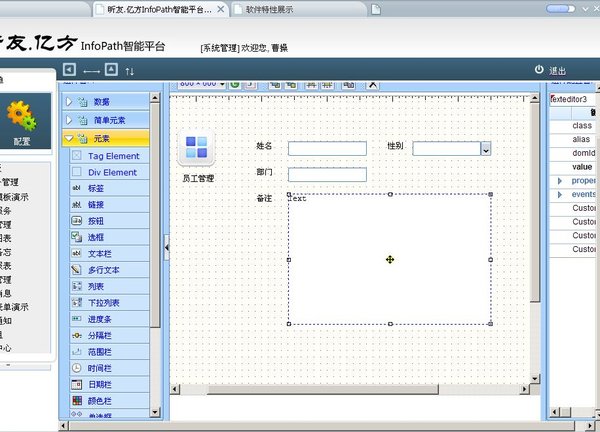Collapse the 元素 category
This screenshot has height=432, width=600.
[x=106, y=139]
